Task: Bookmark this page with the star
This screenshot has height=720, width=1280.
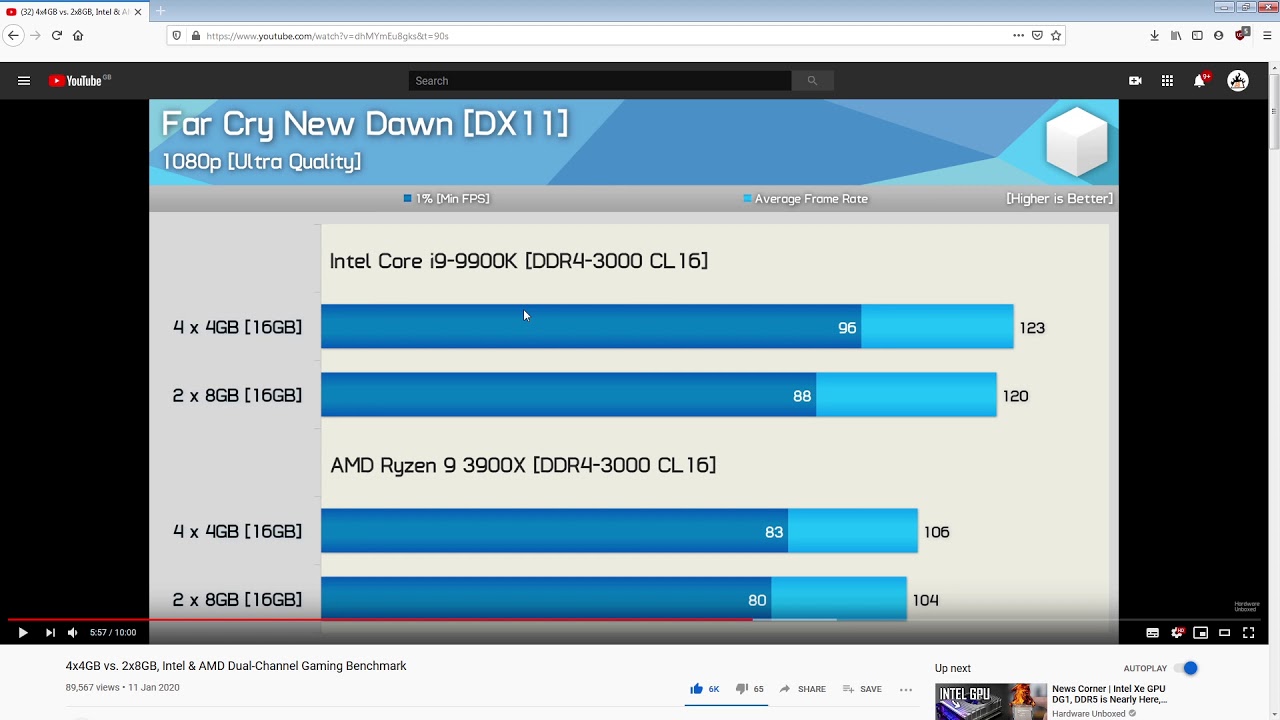Action: (1056, 35)
